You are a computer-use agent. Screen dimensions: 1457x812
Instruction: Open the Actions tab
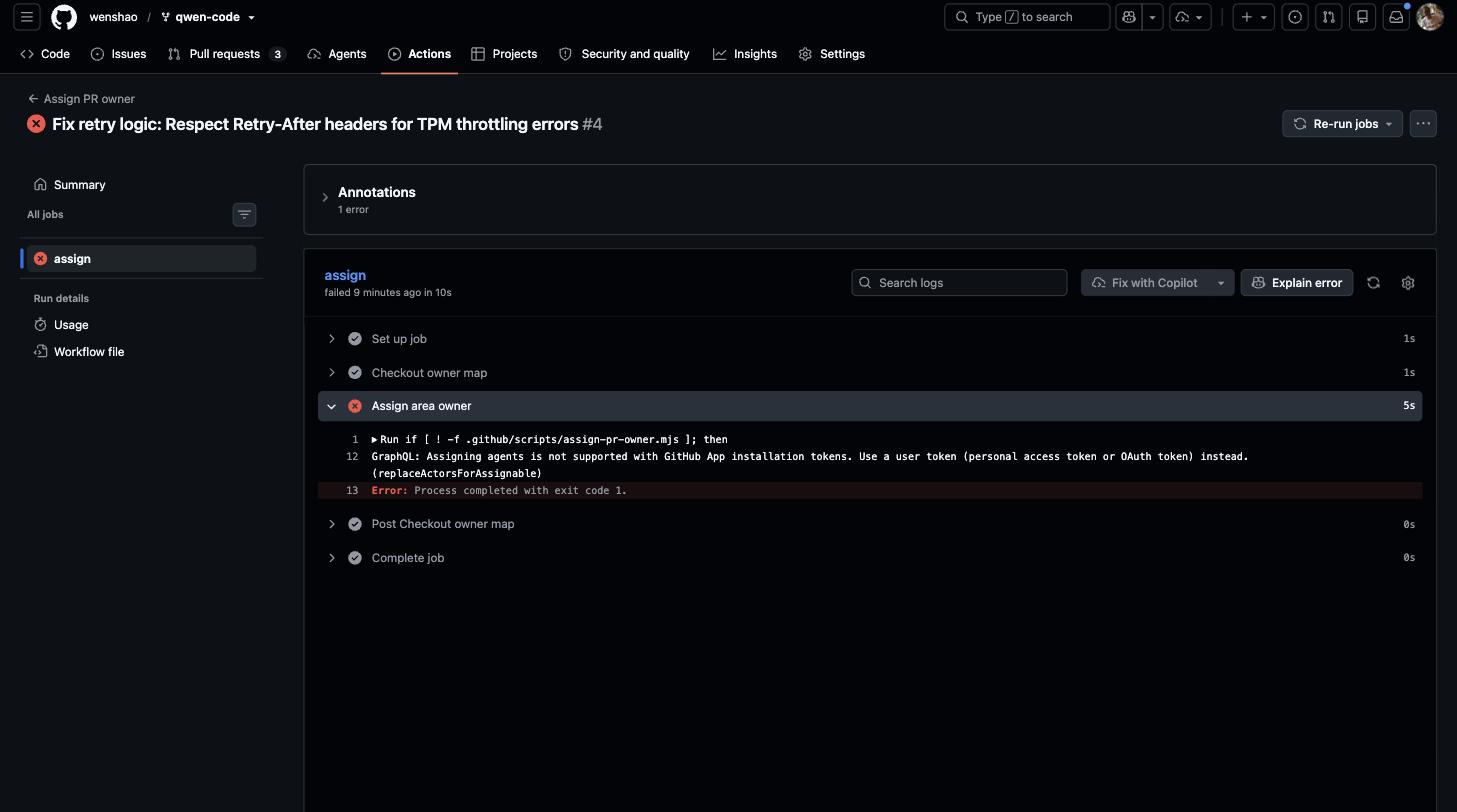pos(419,54)
